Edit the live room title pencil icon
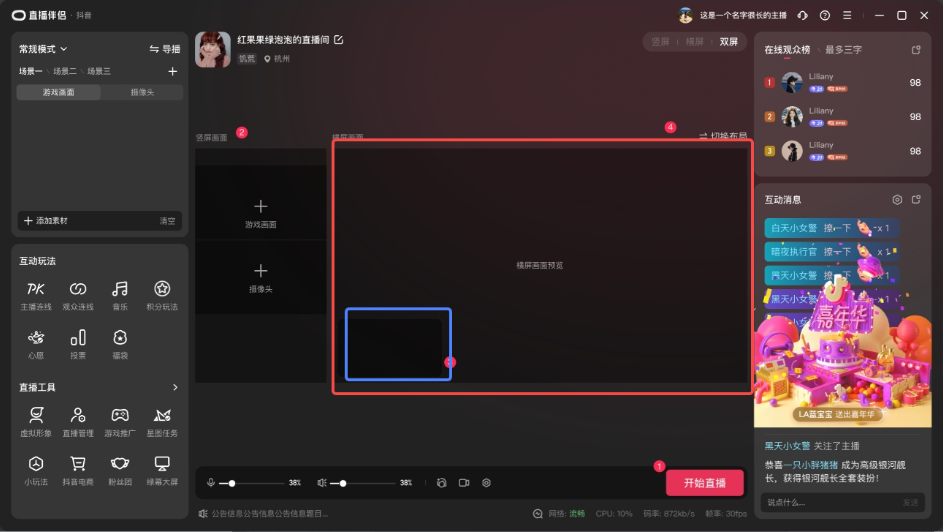943x532 pixels. coord(338,40)
